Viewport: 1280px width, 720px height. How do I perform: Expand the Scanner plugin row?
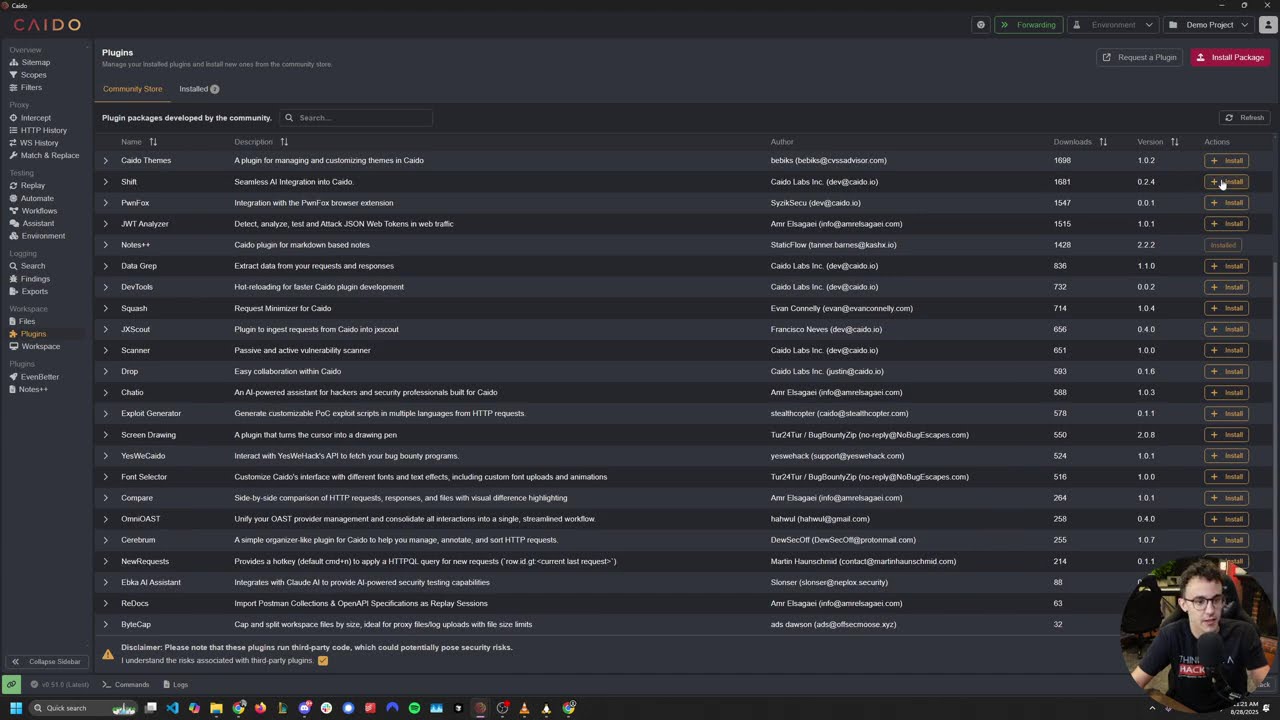click(105, 351)
